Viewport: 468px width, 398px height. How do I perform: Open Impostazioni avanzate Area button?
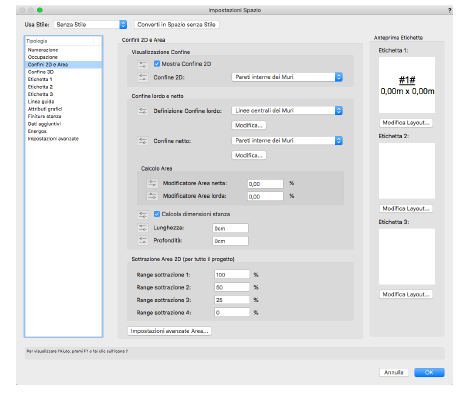[x=169, y=331]
